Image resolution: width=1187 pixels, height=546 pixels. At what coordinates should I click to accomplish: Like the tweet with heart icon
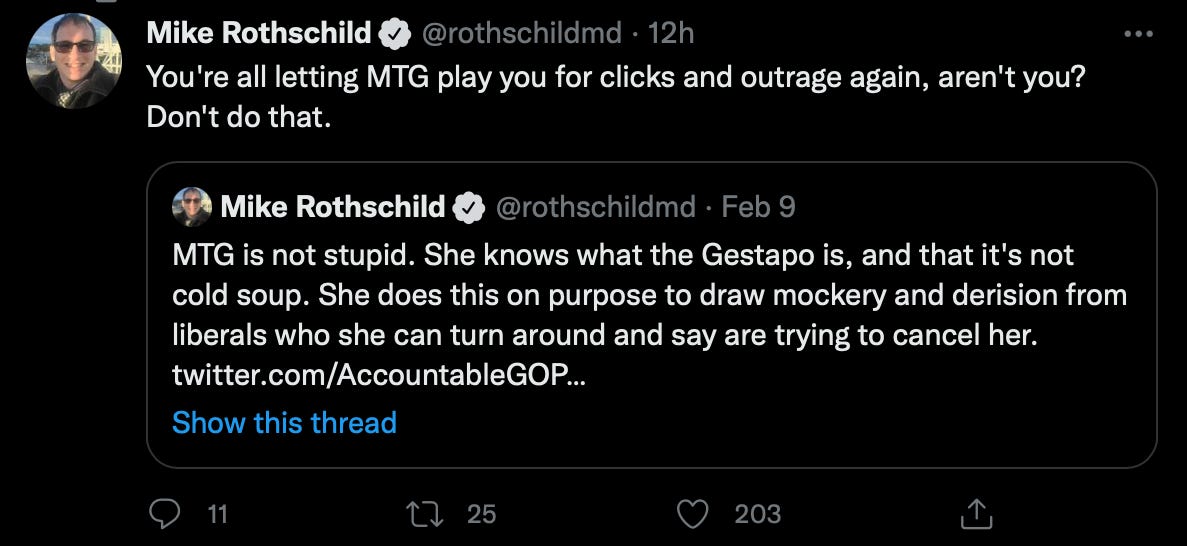690,515
